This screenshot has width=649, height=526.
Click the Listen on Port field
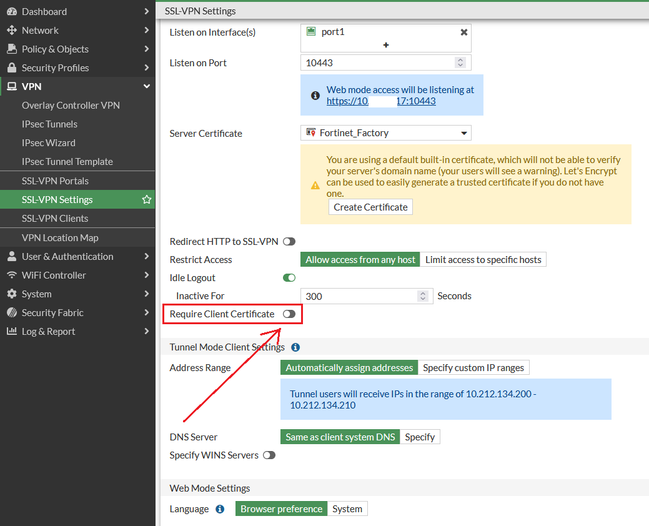[x=385, y=63]
